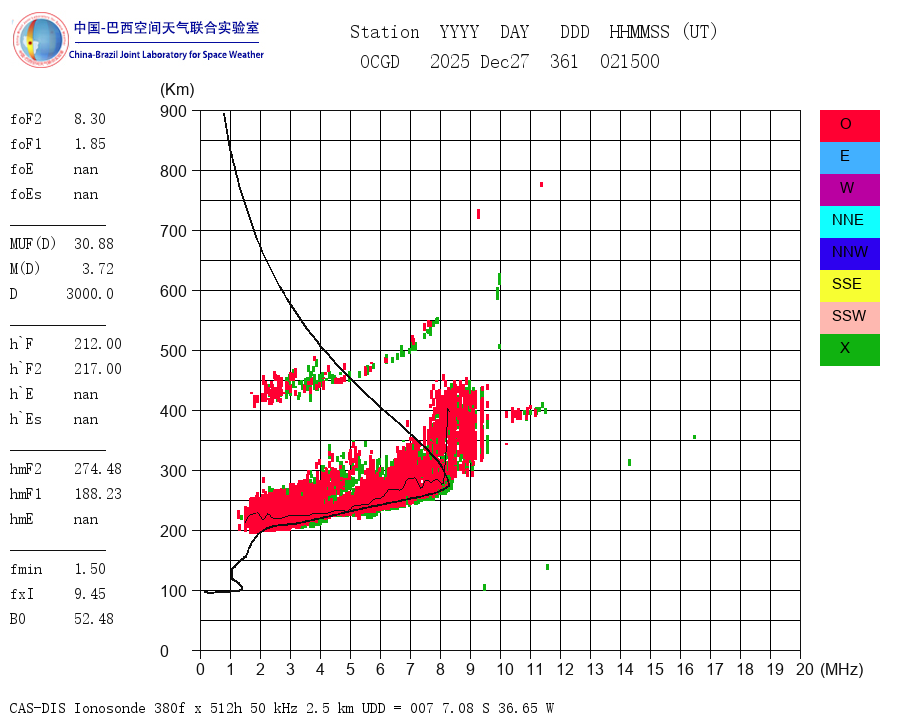This screenshot has height=720, width=900.
Task: Click the date 2025 Dec27
Action: tap(479, 61)
